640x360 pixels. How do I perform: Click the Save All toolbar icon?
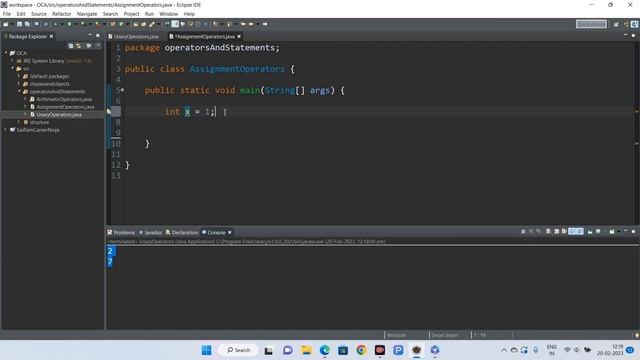(27, 24)
